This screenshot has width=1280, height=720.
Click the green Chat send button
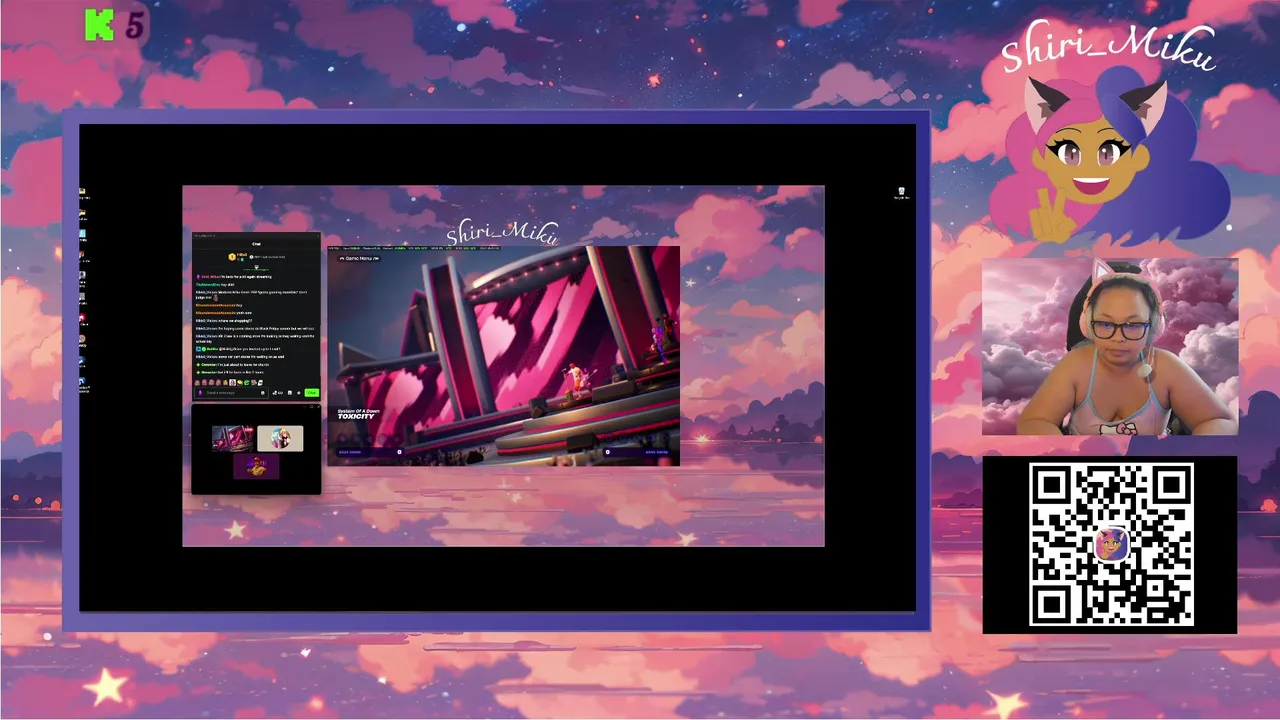(x=312, y=393)
